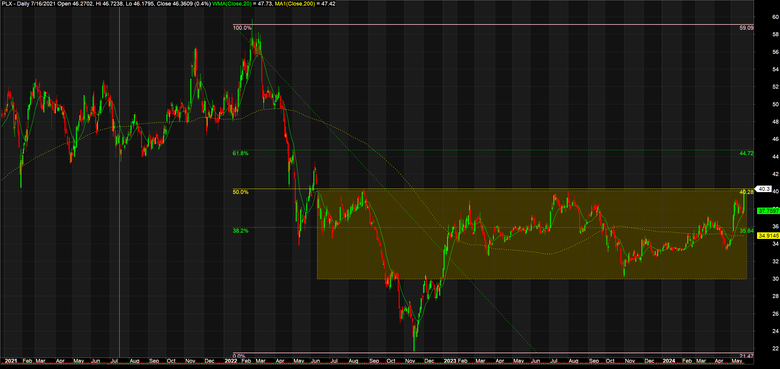Select the 61.8% Fibonacci level label
Image resolution: width=780 pixels, height=369 pixels.
(x=240, y=154)
